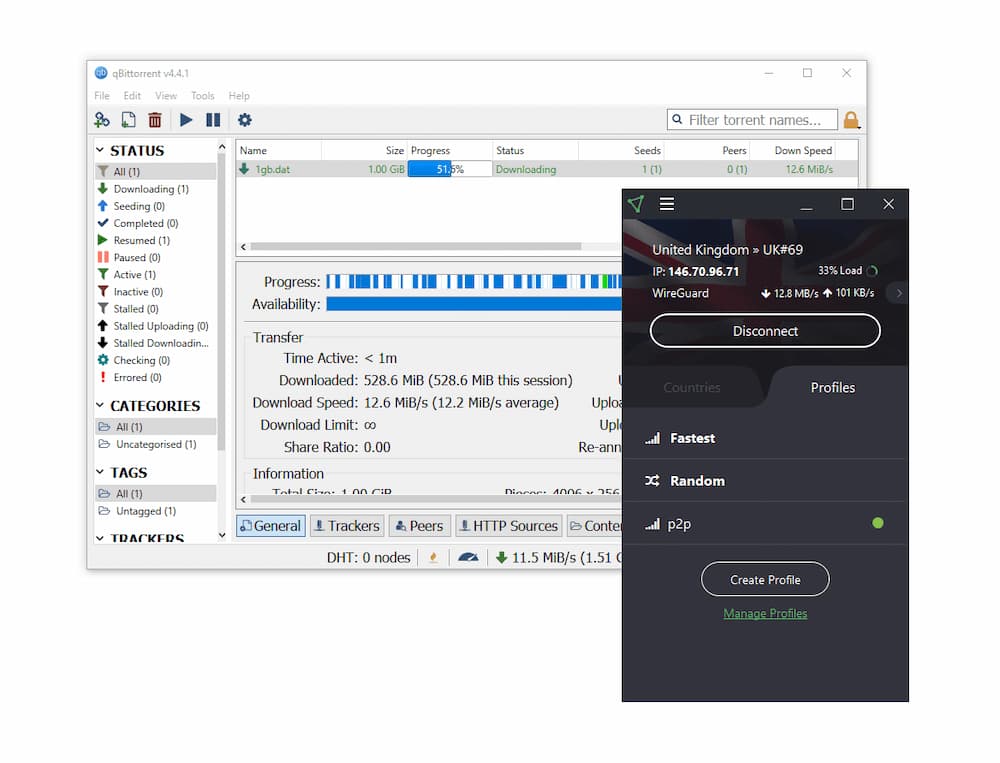Focus the Filter torrent names field
1000x763 pixels.
tap(753, 120)
